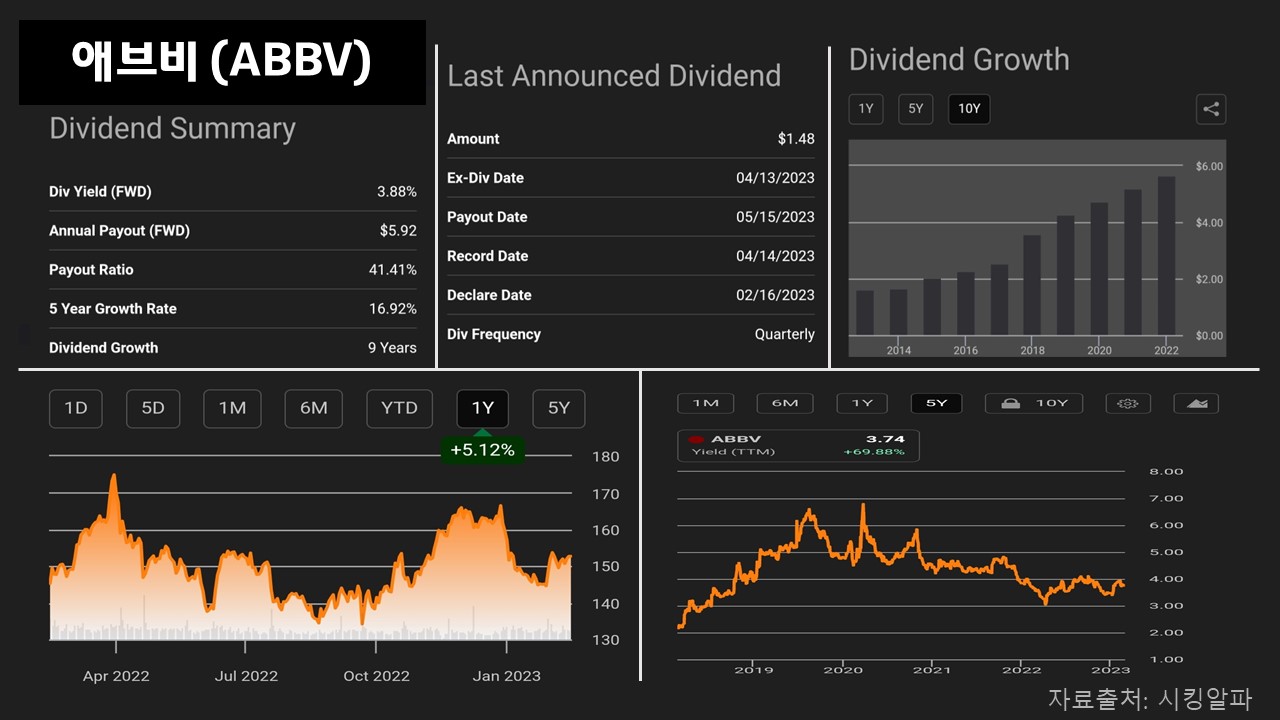Select 6M range on yield chart
The height and width of the screenshot is (720, 1280).
785,403
